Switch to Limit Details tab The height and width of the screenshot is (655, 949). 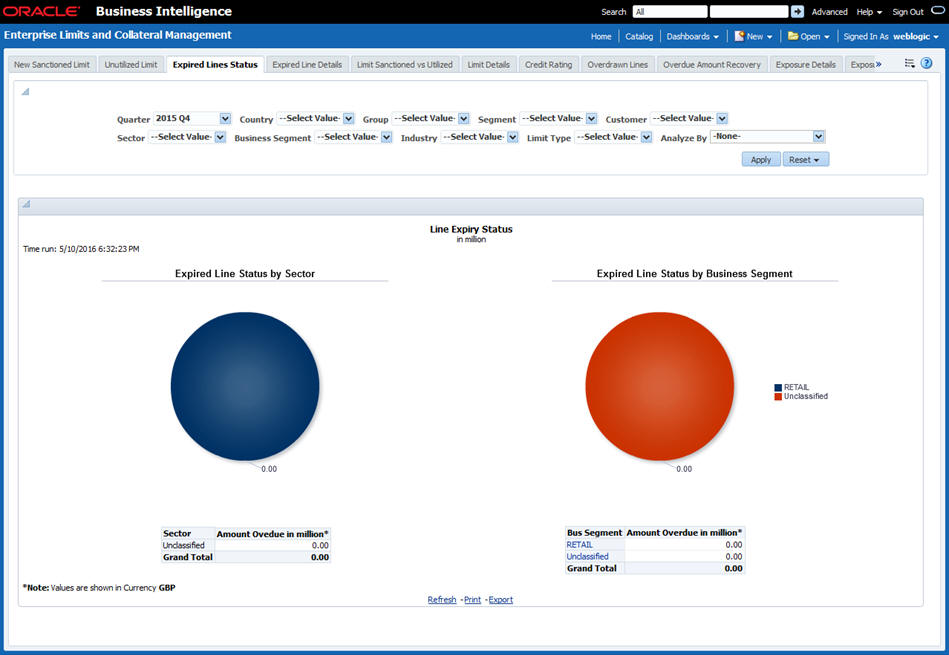click(488, 65)
